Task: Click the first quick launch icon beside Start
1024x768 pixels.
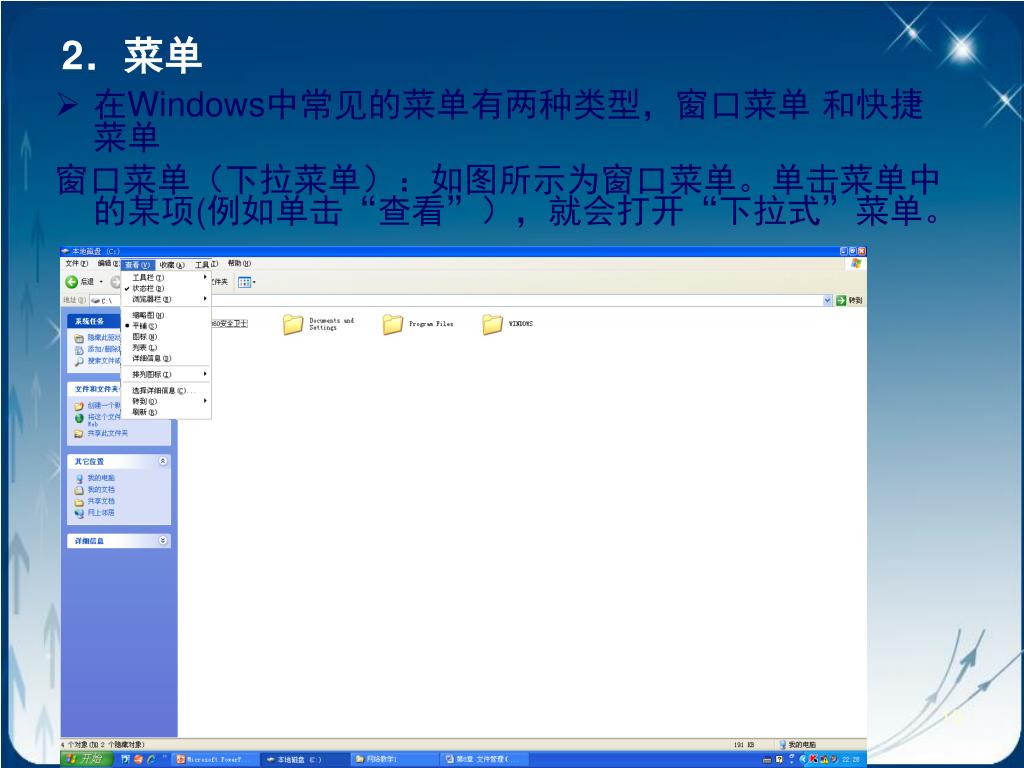Action: 125,760
